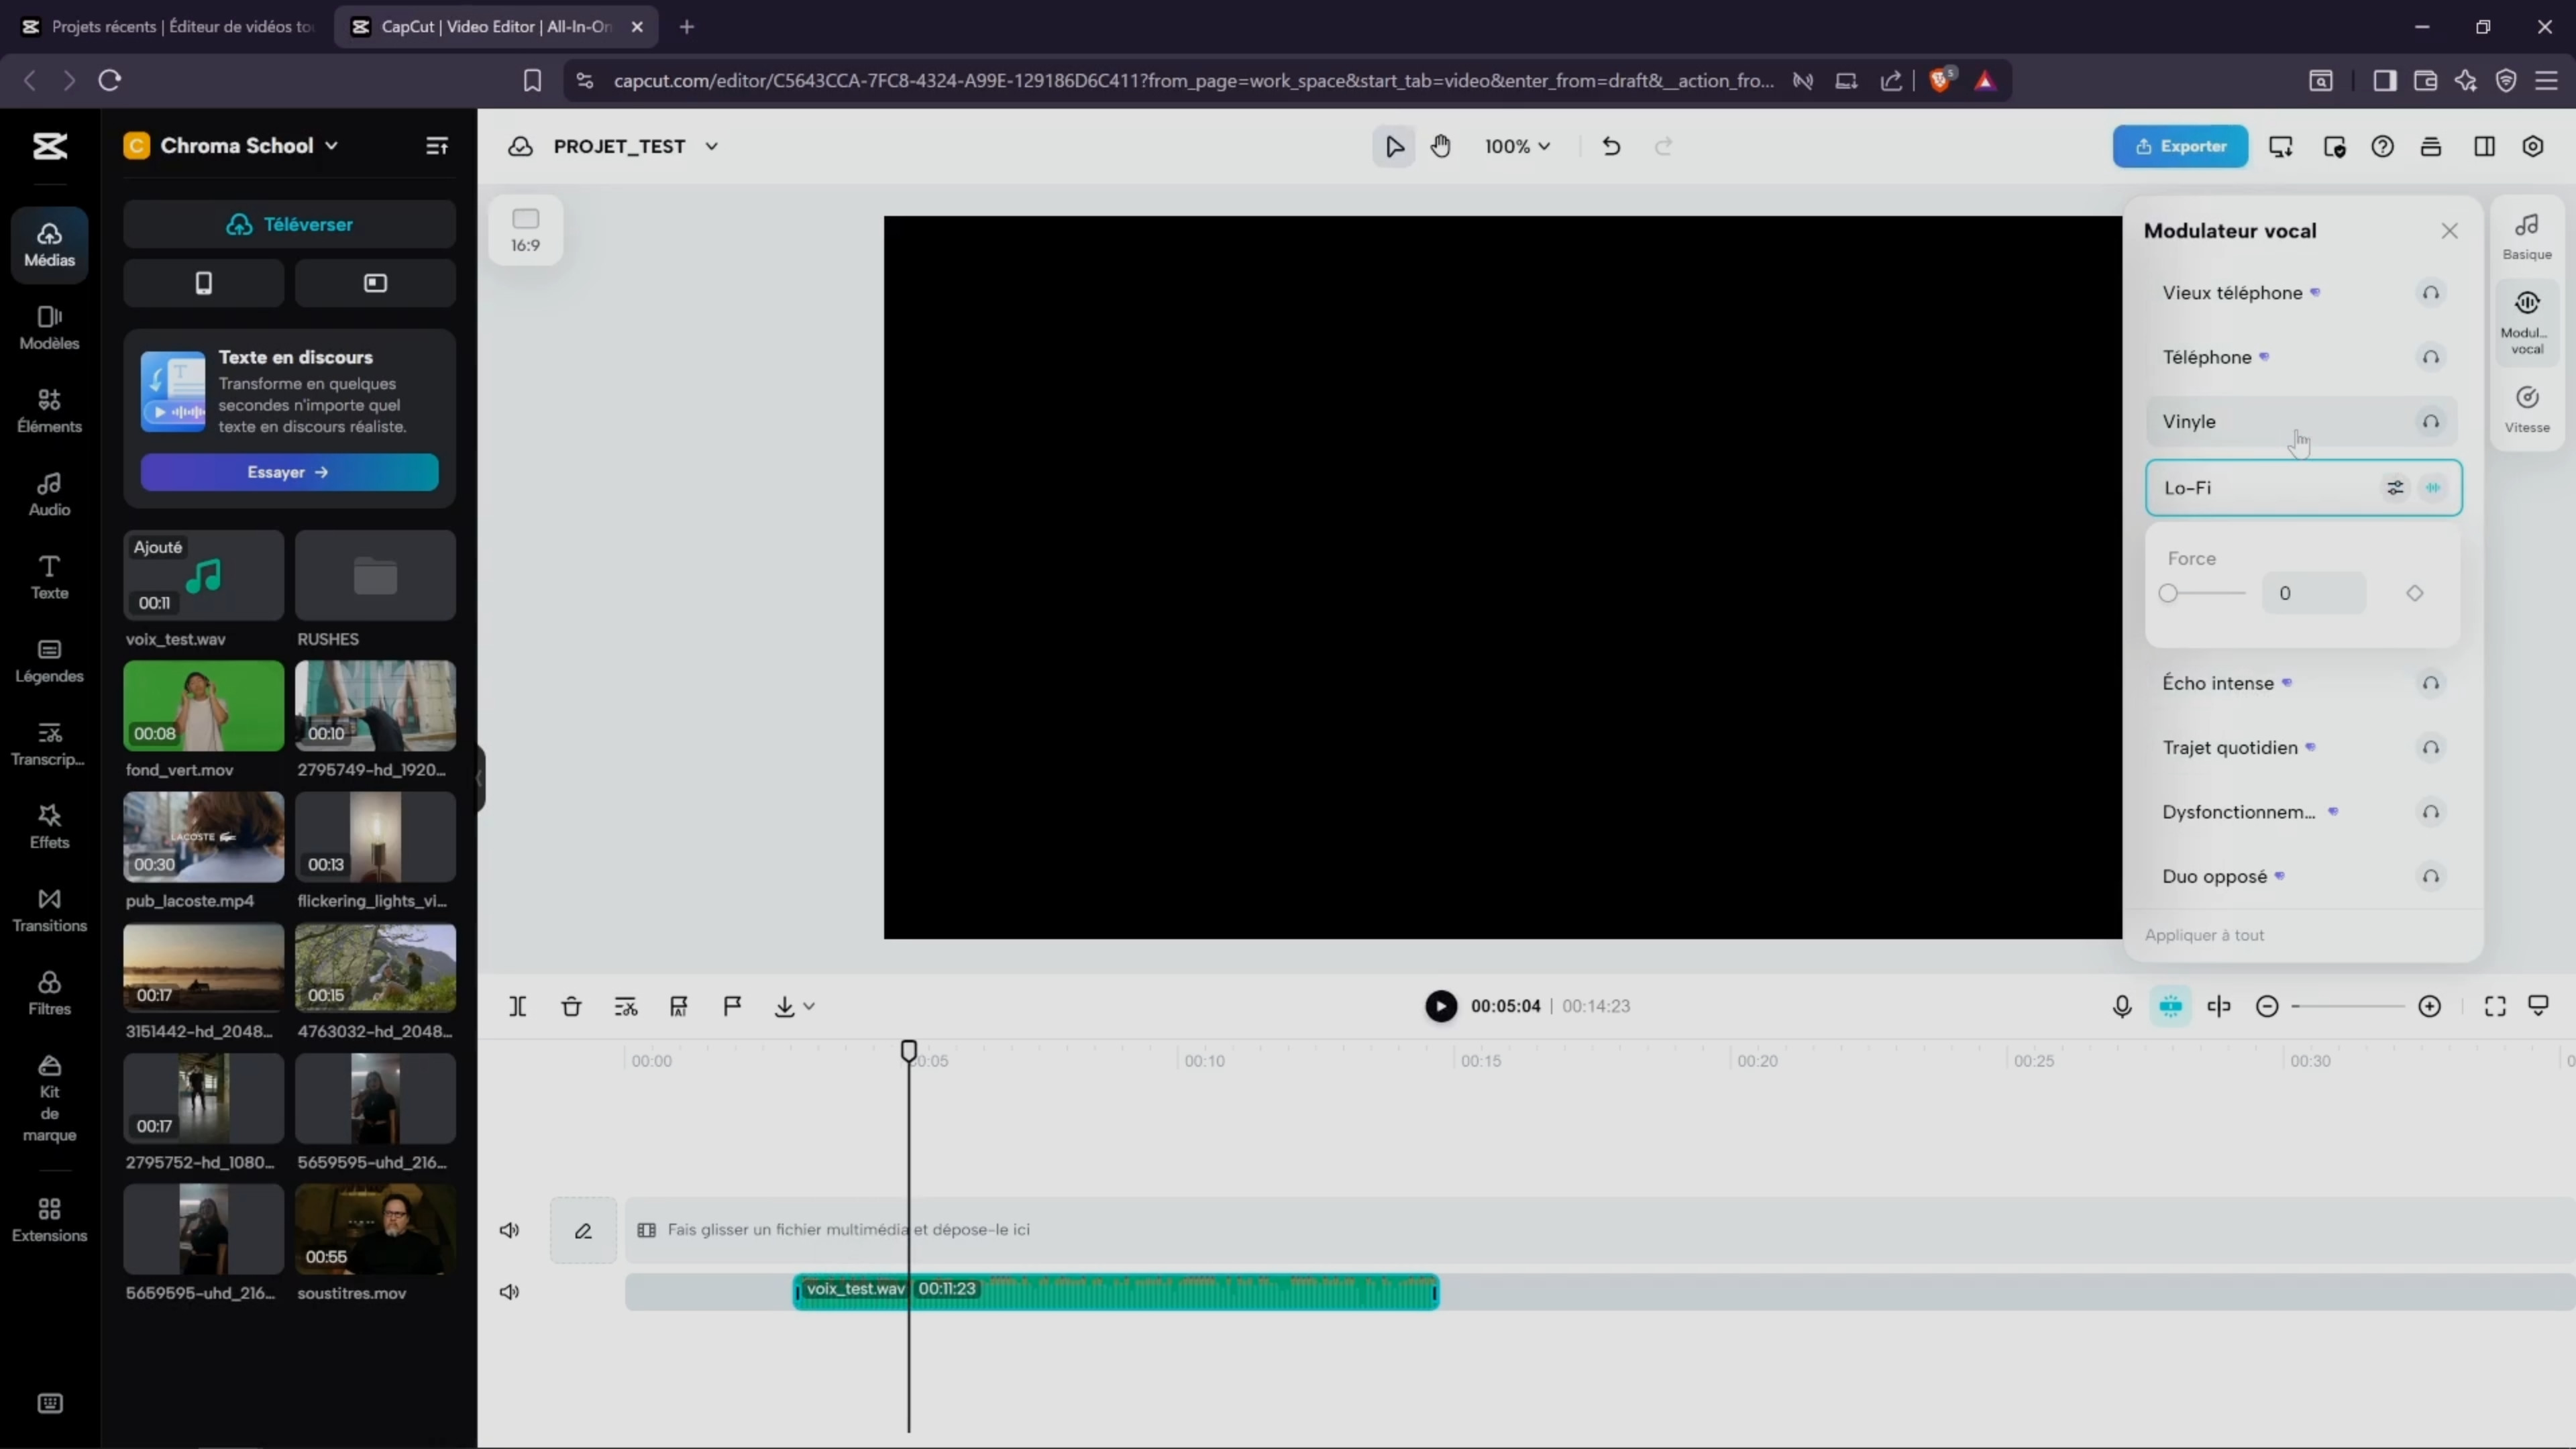The height and width of the screenshot is (1449, 2576).
Task: Click the microphone record voiceover icon
Action: (2121, 1006)
